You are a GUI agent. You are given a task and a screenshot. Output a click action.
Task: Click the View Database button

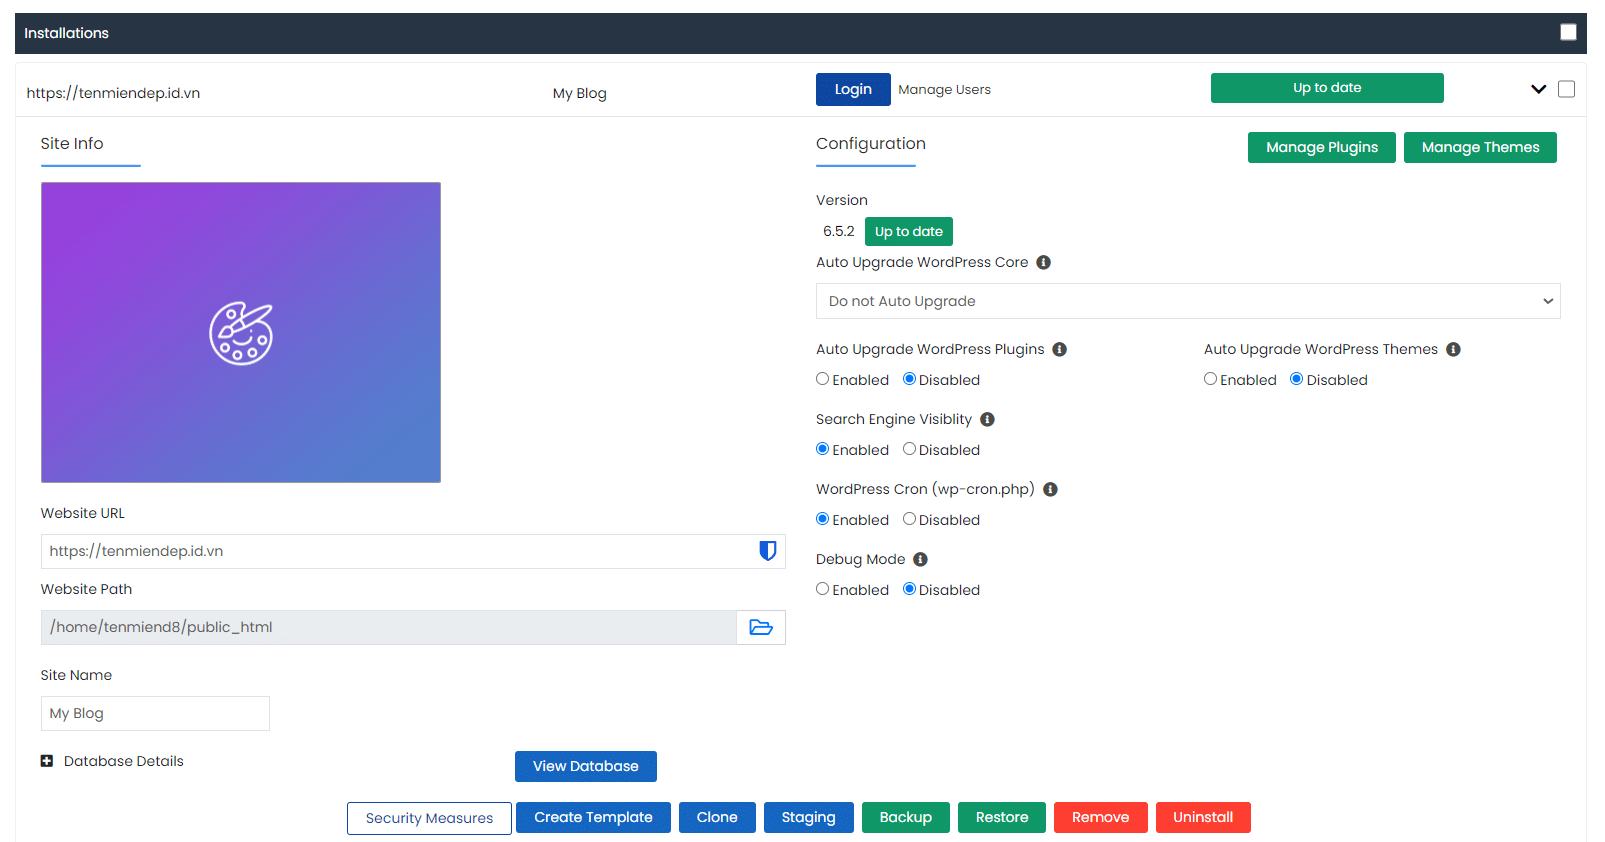point(586,766)
